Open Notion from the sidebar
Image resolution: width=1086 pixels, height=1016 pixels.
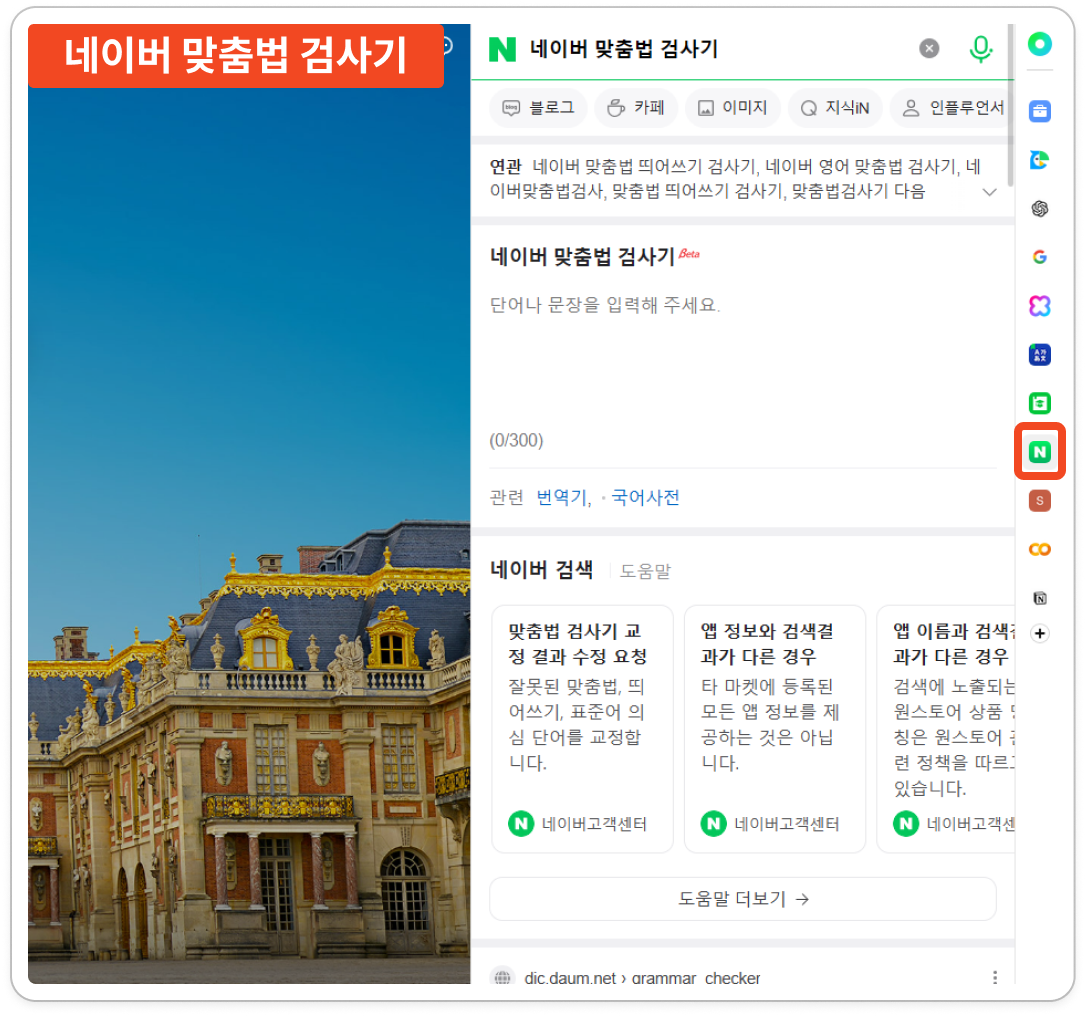[1039, 598]
